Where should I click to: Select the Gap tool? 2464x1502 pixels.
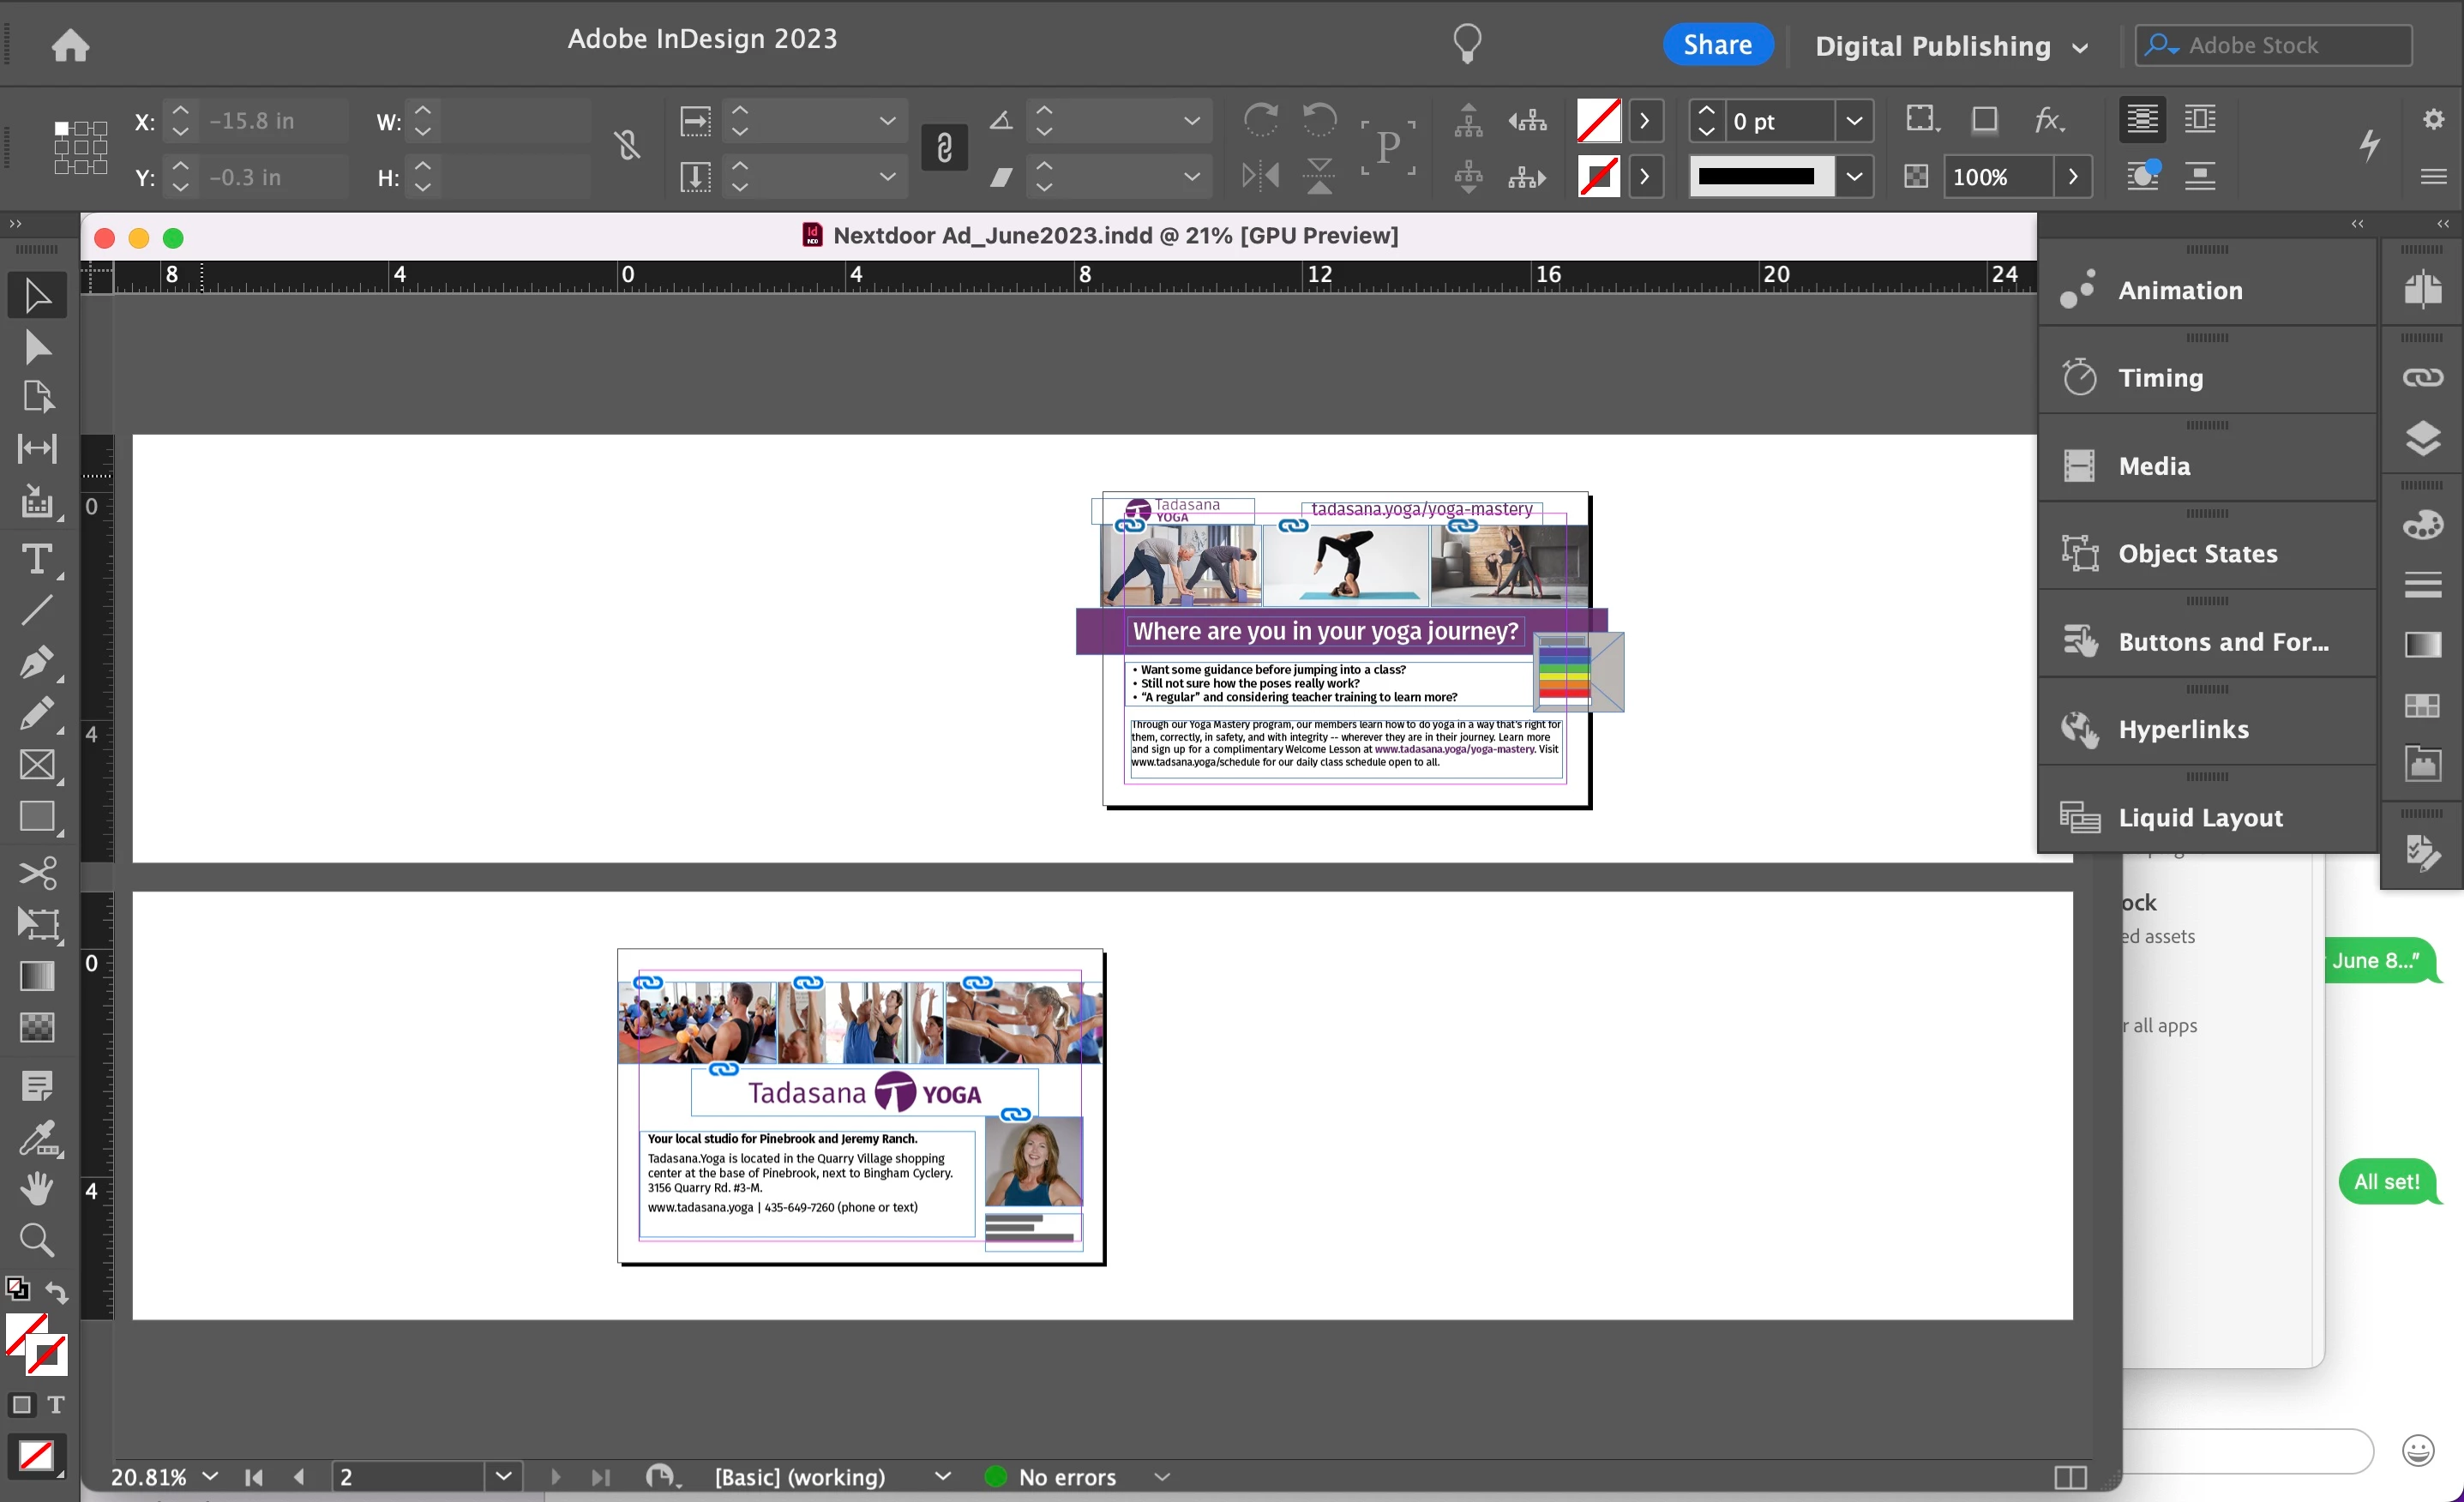point(37,448)
